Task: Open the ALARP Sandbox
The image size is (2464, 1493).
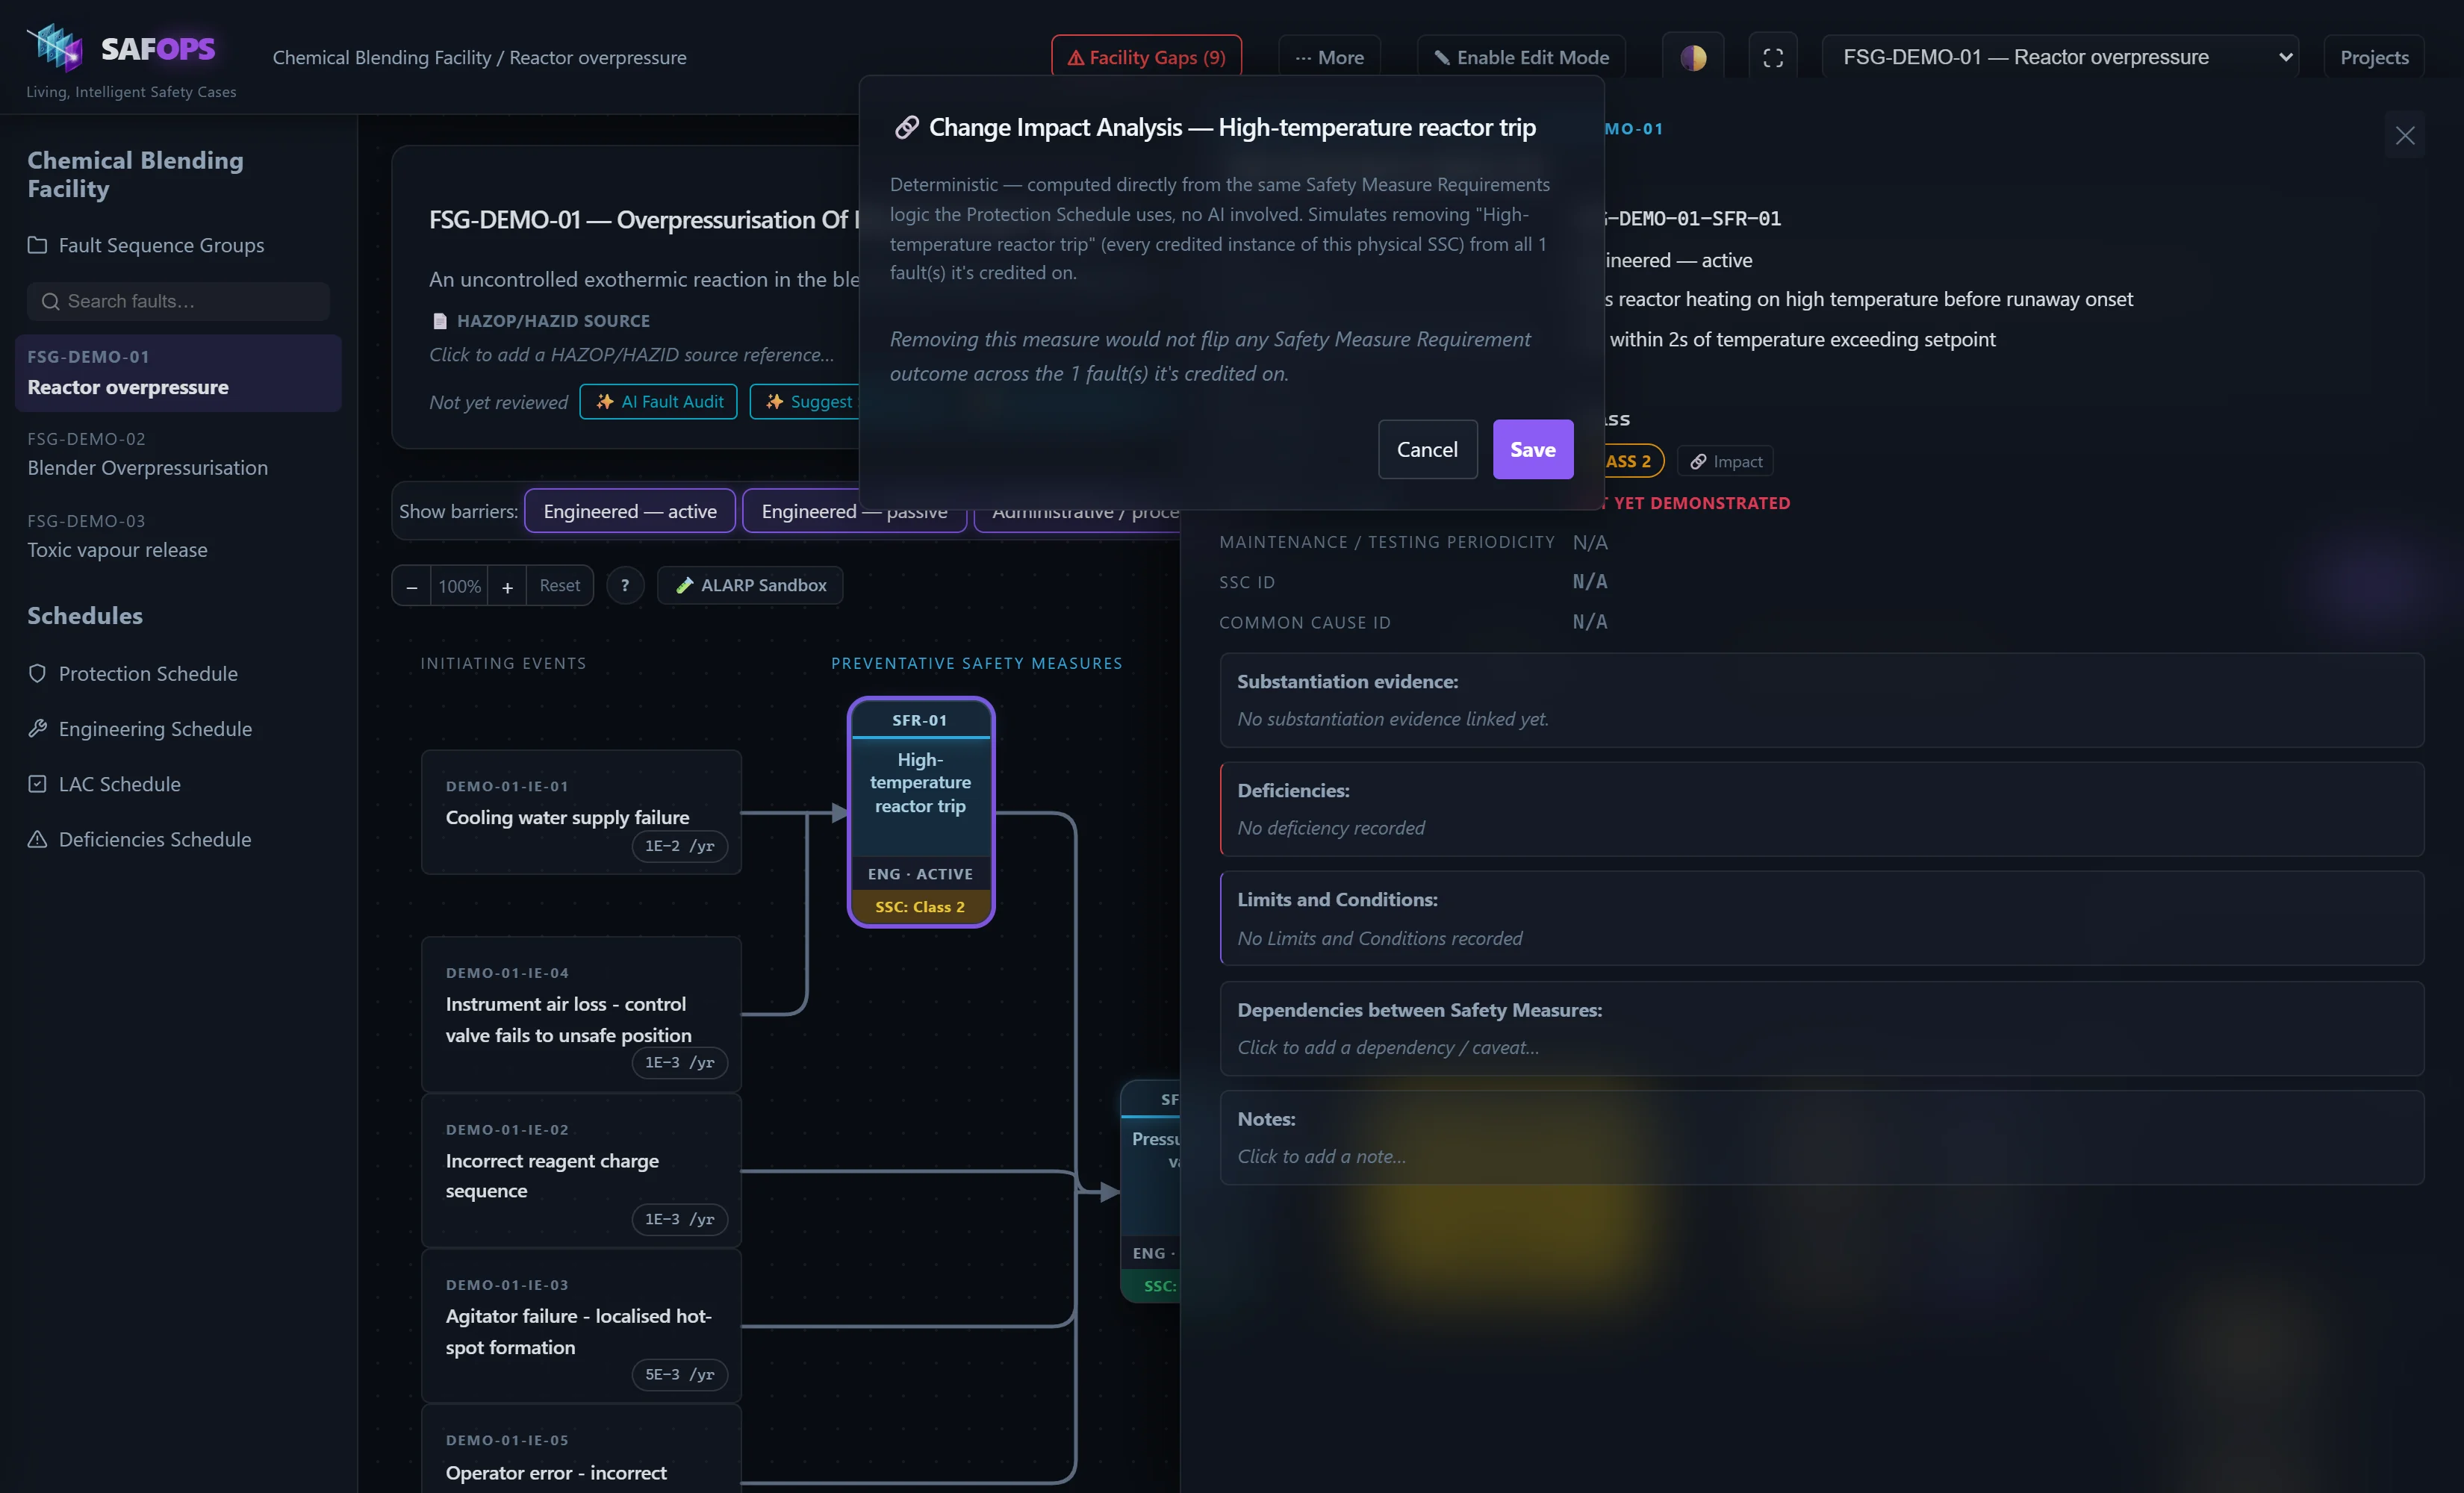Action: [750, 586]
